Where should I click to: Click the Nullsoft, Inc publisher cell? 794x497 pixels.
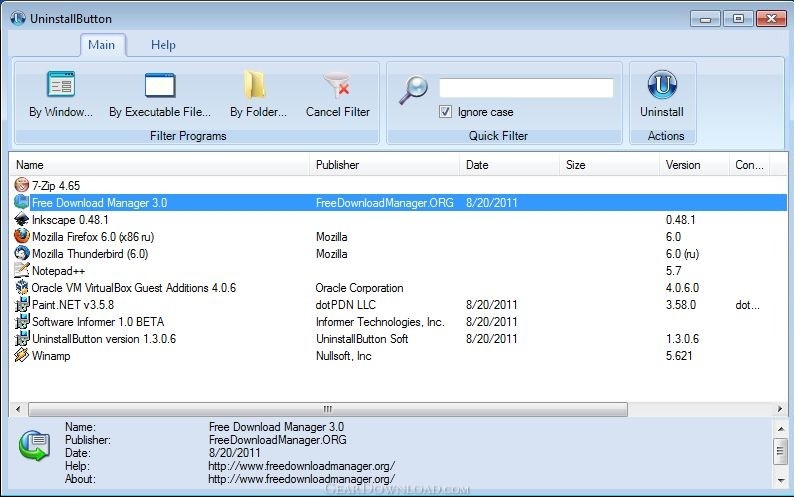344,356
